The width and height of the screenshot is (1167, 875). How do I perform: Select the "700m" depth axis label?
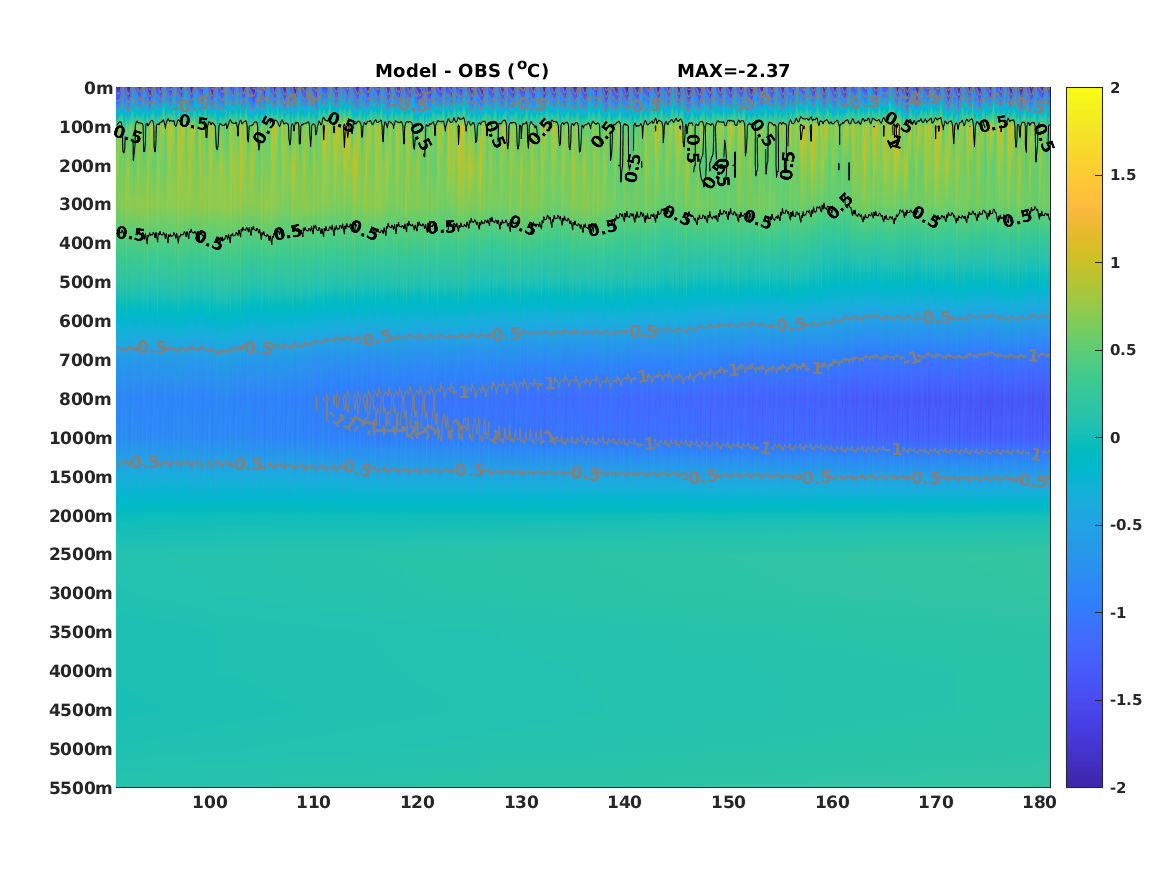click(86, 360)
